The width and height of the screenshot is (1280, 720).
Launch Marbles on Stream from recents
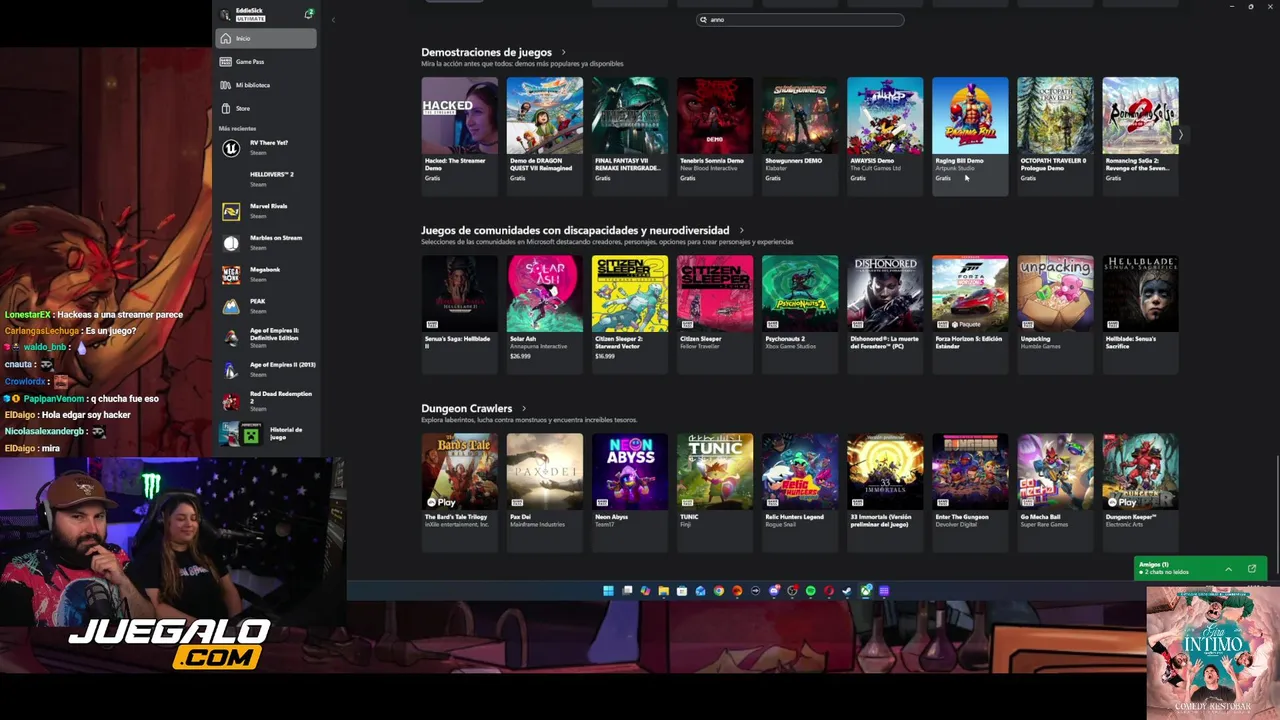point(265,242)
